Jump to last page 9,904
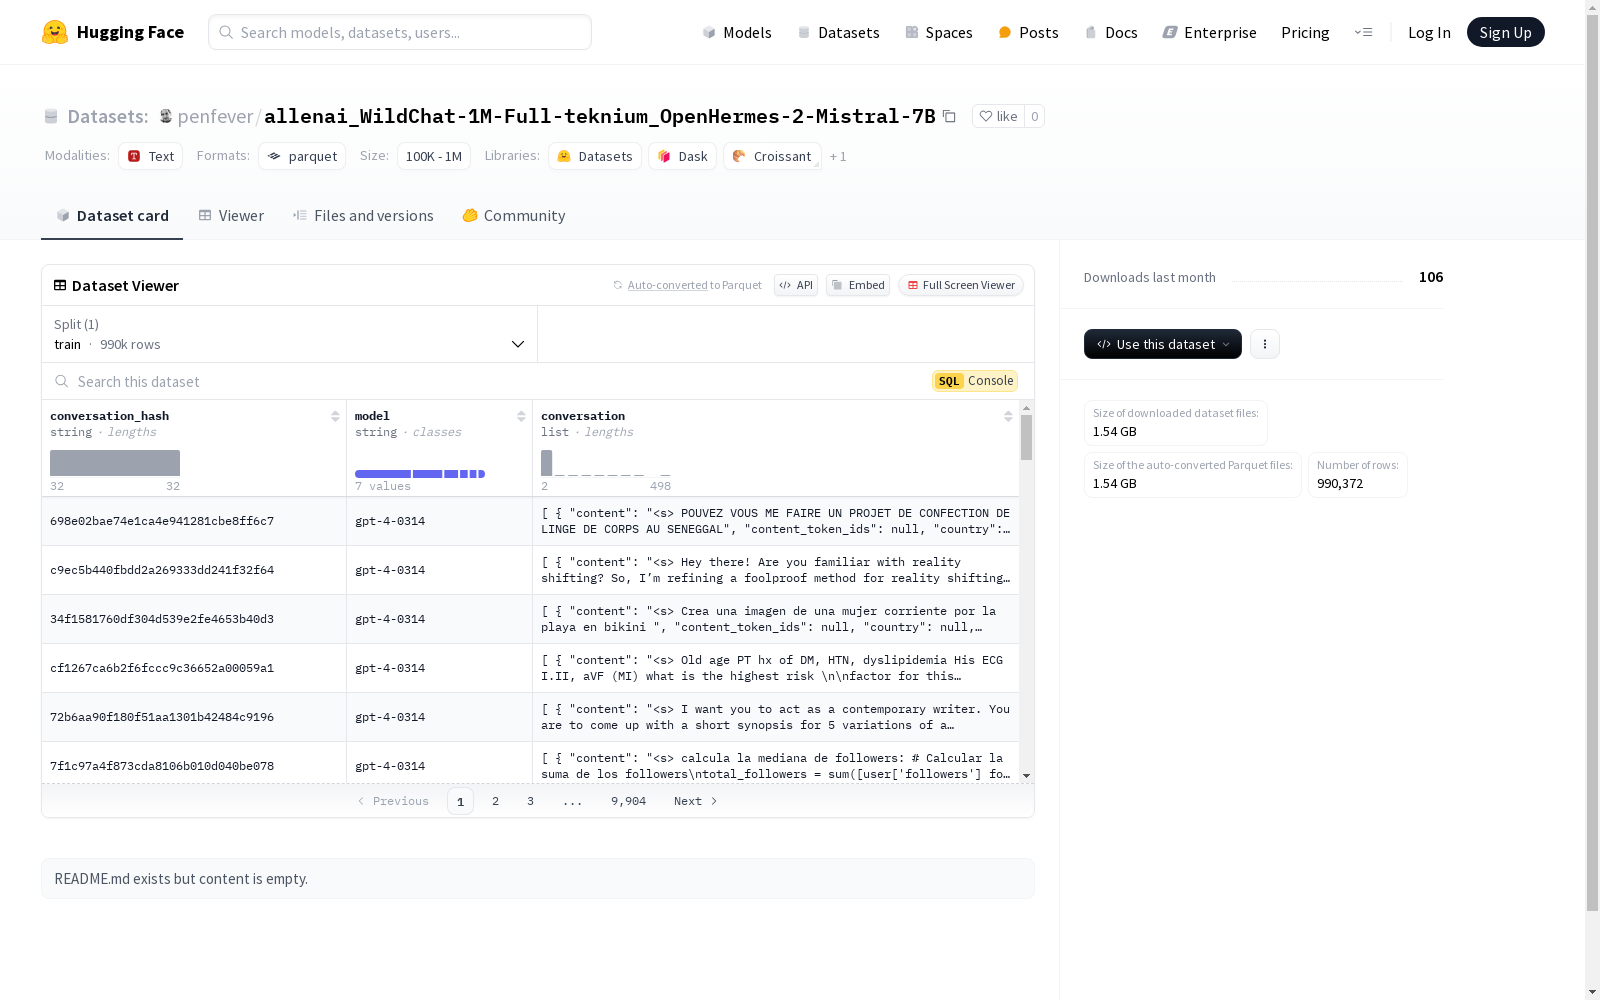 click(x=629, y=801)
